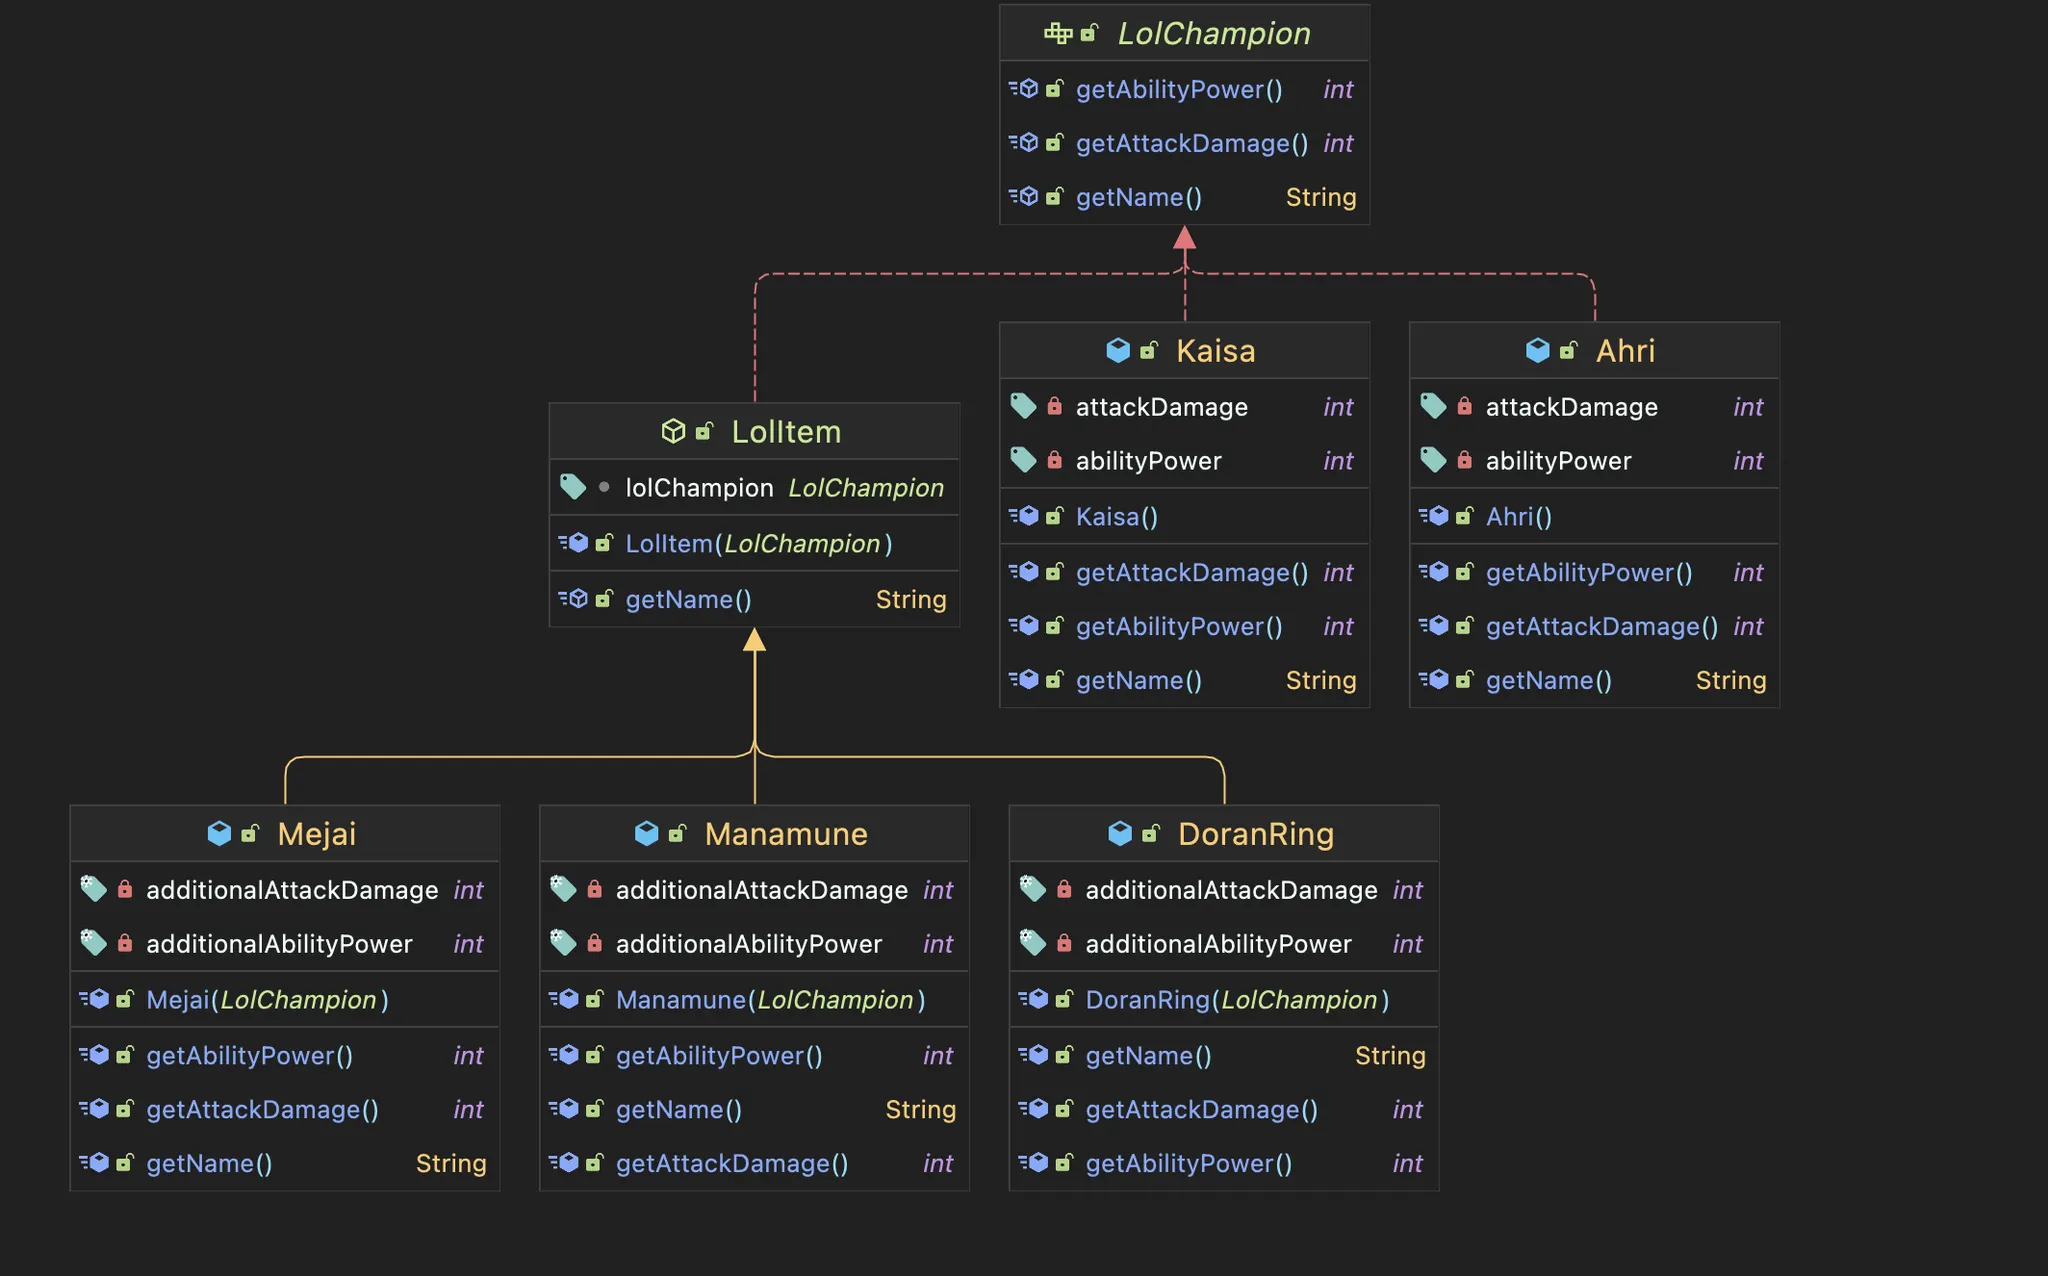The width and height of the screenshot is (2048, 1276).
Task: Click the class icon beside Manamune
Action: pyautogui.click(x=646, y=833)
